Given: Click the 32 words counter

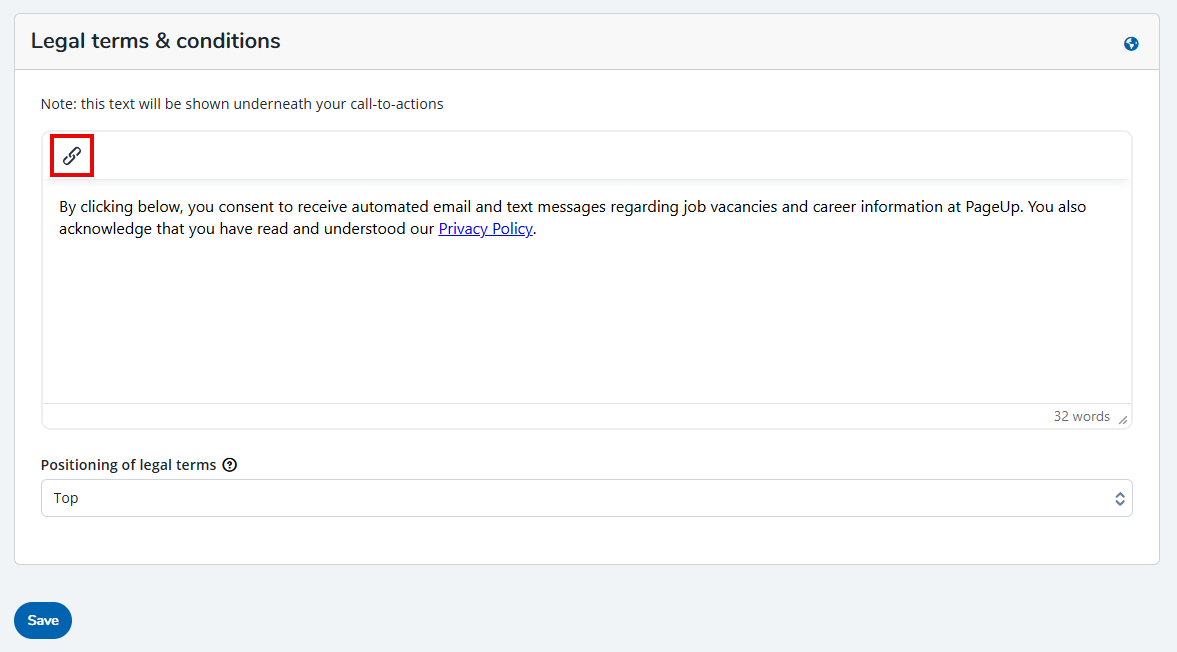Looking at the screenshot, I should point(1081,416).
